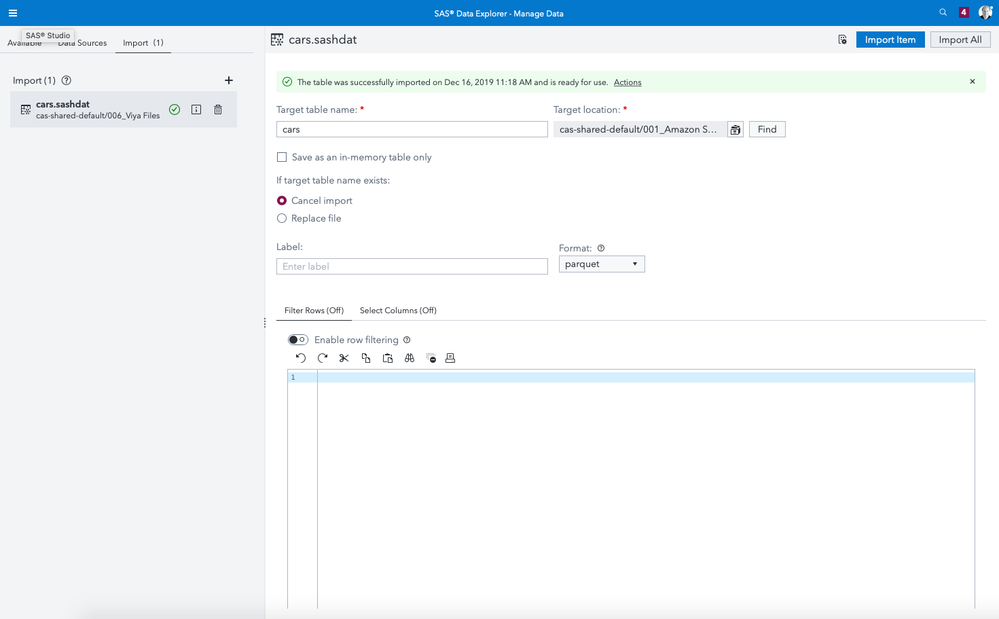Select the 'Replace file' radio button
The image size is (999, 619).
click(282, 218)
